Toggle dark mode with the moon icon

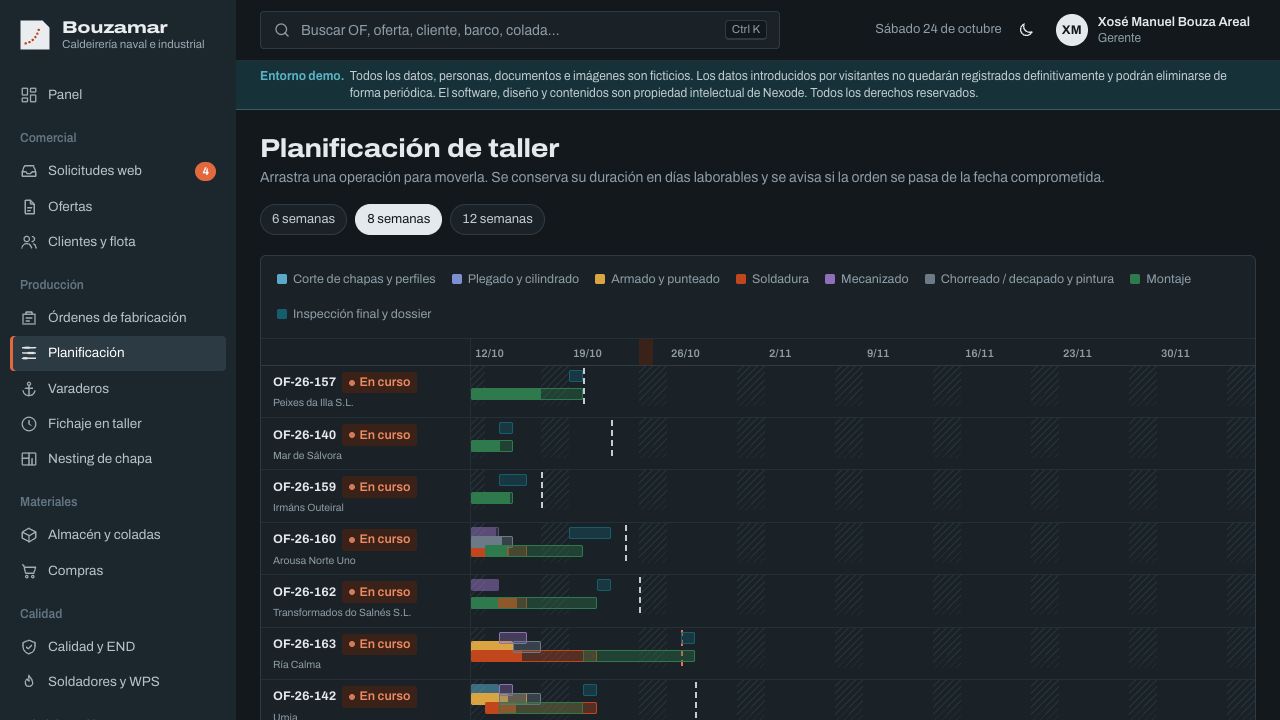click(x=1026, y=30)
